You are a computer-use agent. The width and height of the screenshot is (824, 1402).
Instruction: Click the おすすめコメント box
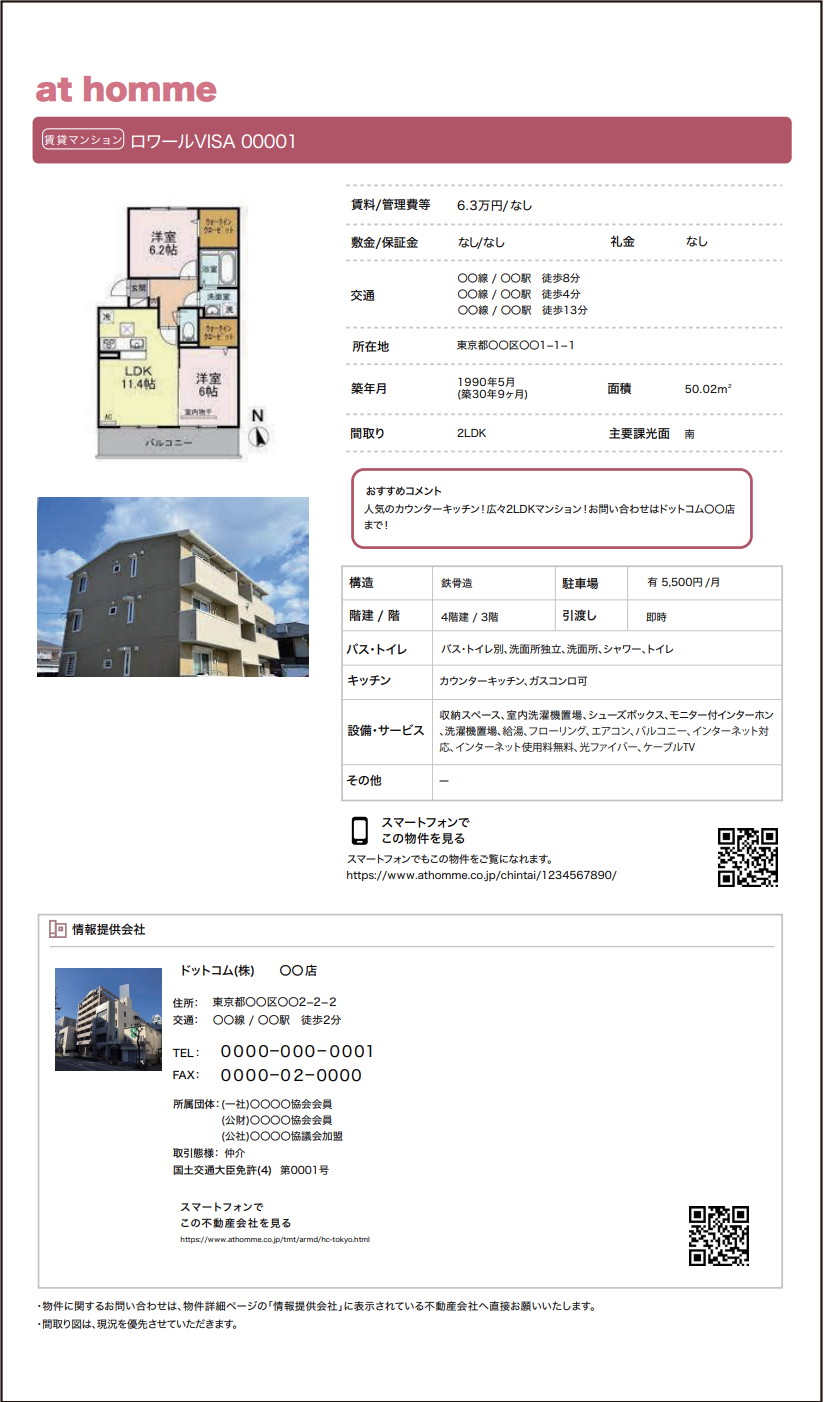pyautogui.click(x=551, y=509)
